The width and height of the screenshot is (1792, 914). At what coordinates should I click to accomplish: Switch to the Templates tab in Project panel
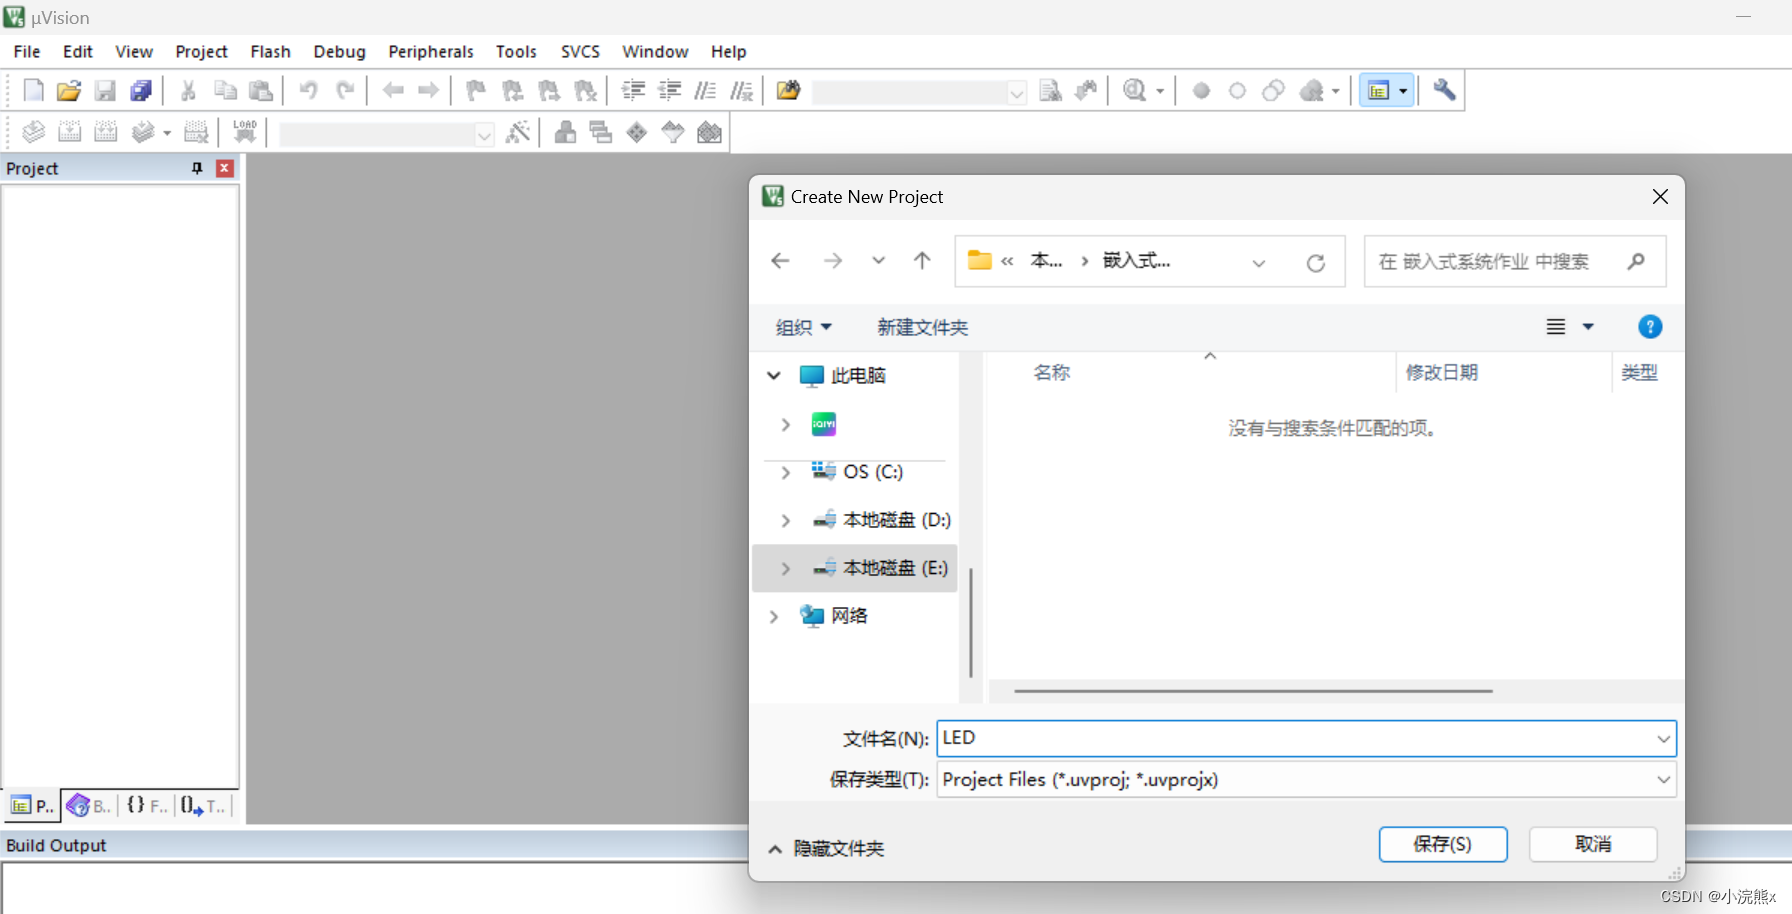pos(204,805)
